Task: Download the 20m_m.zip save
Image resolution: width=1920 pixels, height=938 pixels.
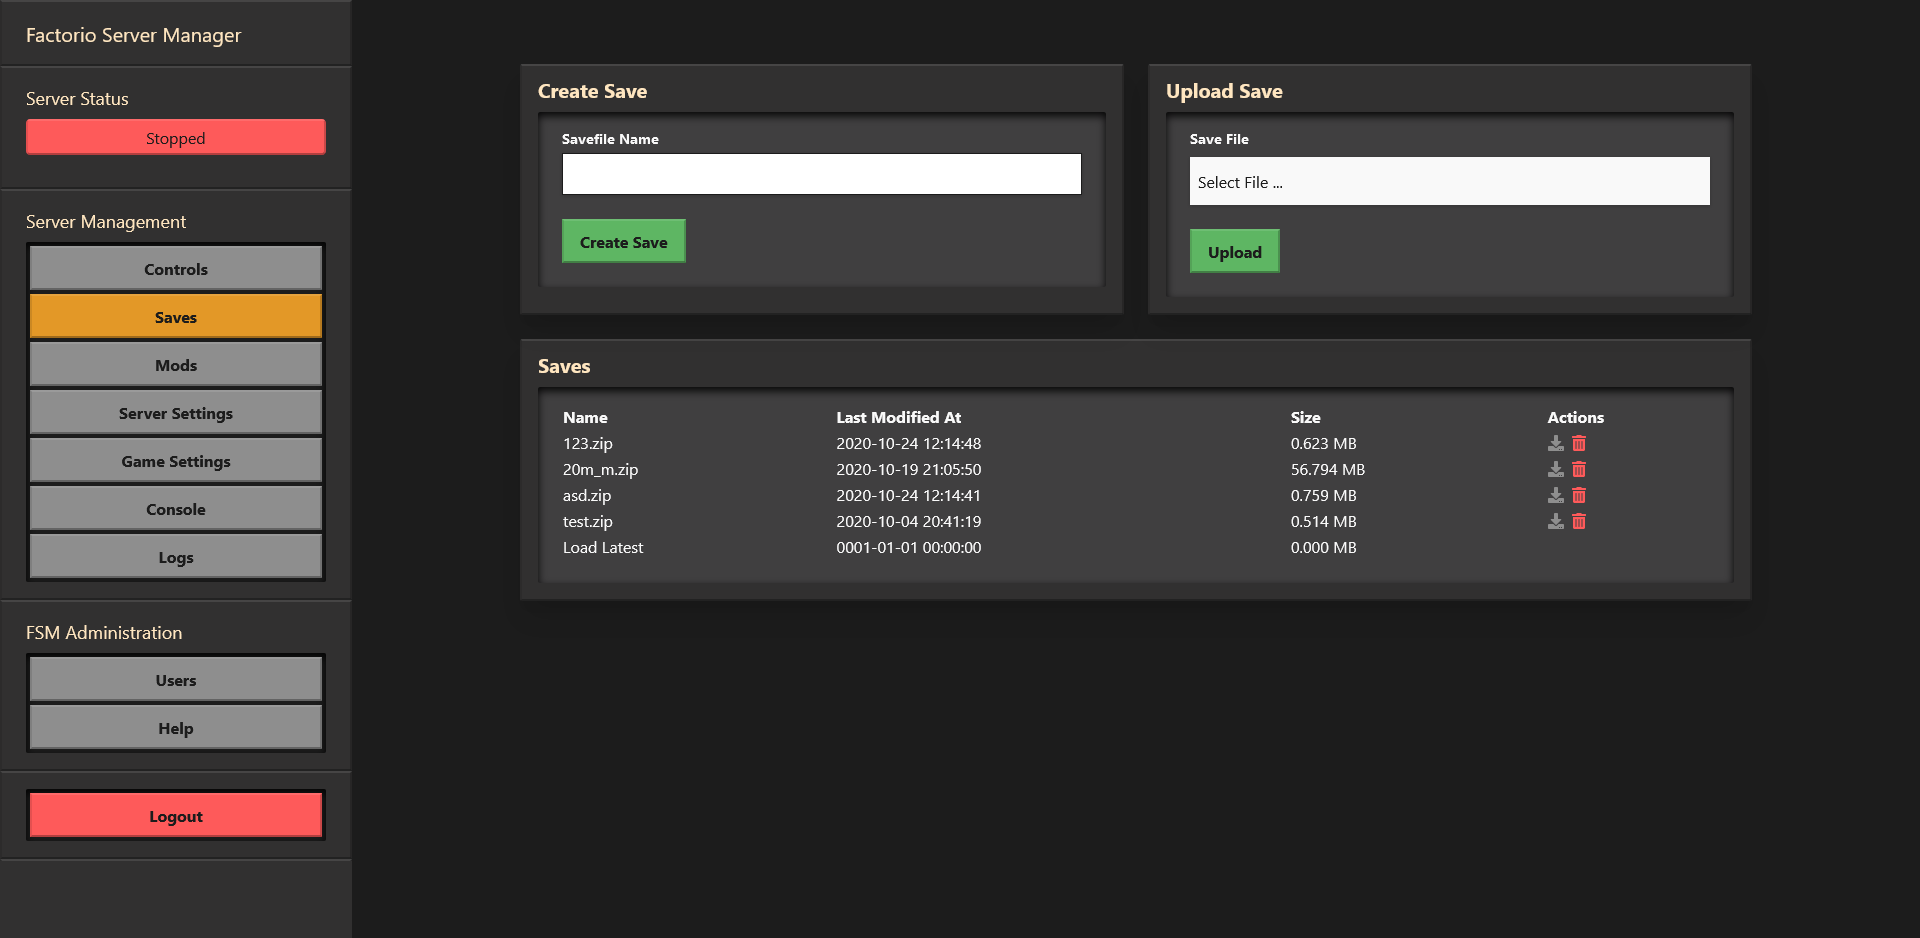Action: pyautogui.click(x=1556, y=469)
